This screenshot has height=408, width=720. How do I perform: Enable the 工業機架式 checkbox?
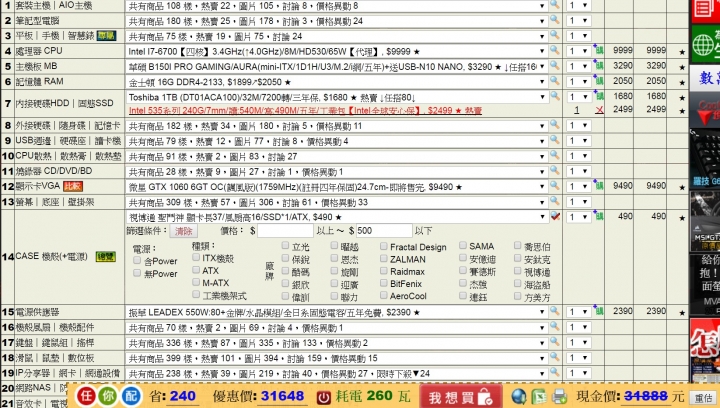pos(196,294)
